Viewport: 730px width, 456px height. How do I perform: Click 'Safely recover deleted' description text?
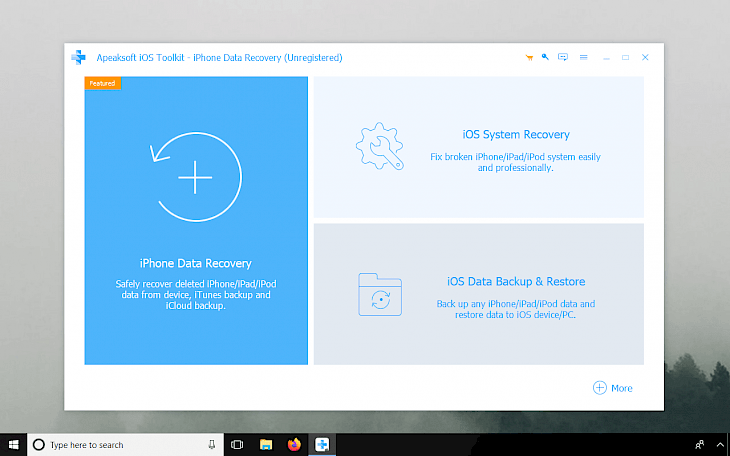(196, 295)
